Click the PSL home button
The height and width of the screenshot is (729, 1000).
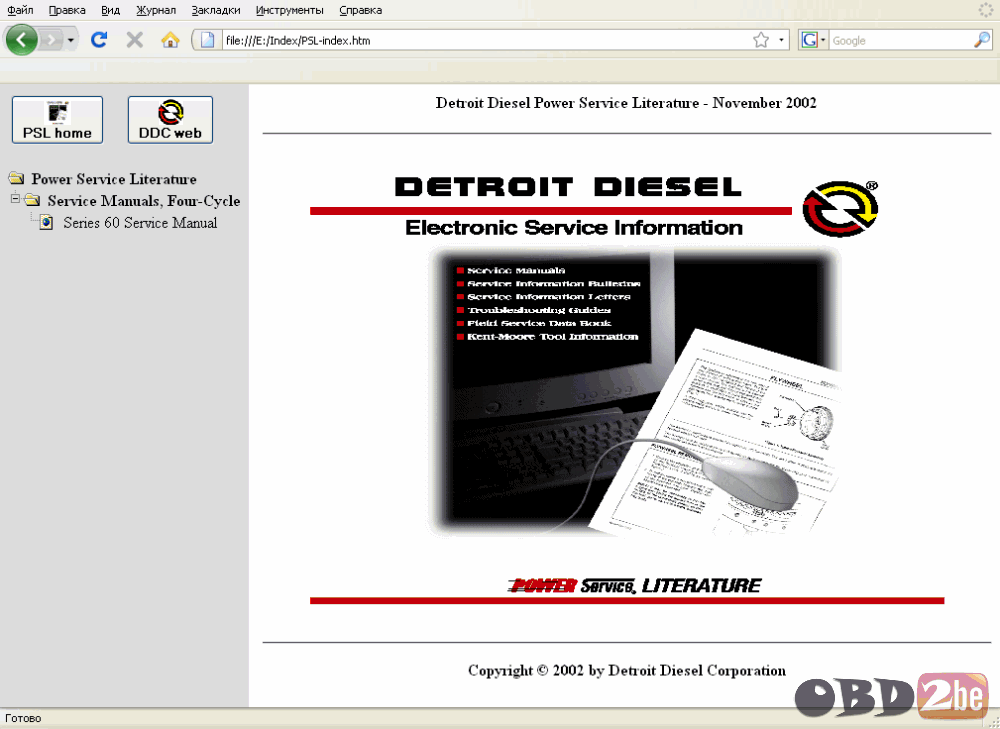[x=57, y=120]
